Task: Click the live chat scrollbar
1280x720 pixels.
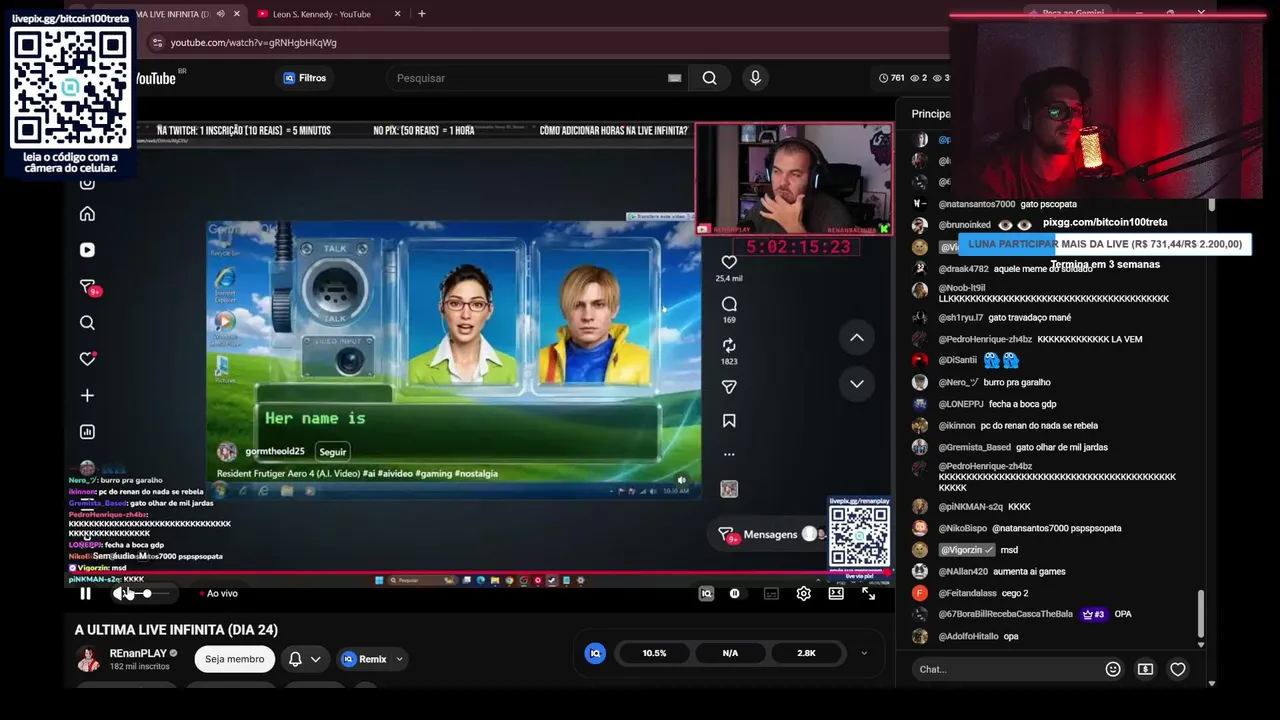Action: tap(1201, 612)
